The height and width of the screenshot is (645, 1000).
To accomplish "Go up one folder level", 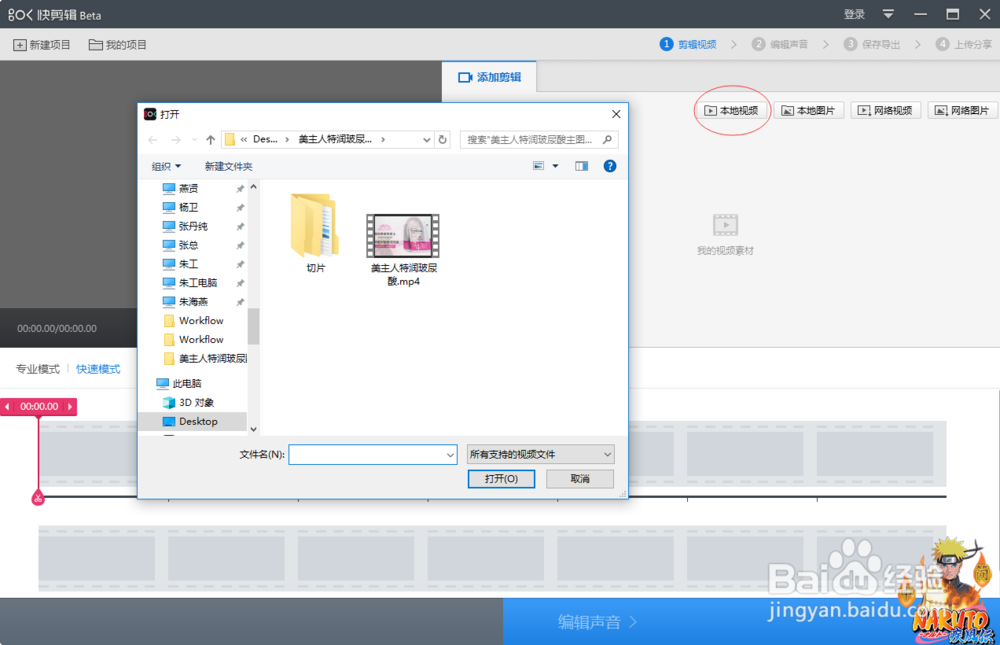I will point(210,140).
